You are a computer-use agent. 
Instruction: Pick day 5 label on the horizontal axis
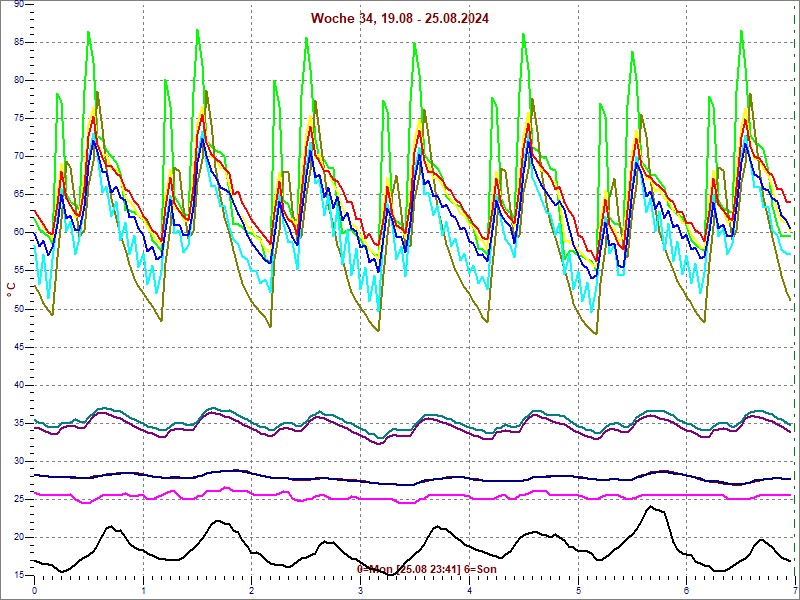tap(579, 591)
